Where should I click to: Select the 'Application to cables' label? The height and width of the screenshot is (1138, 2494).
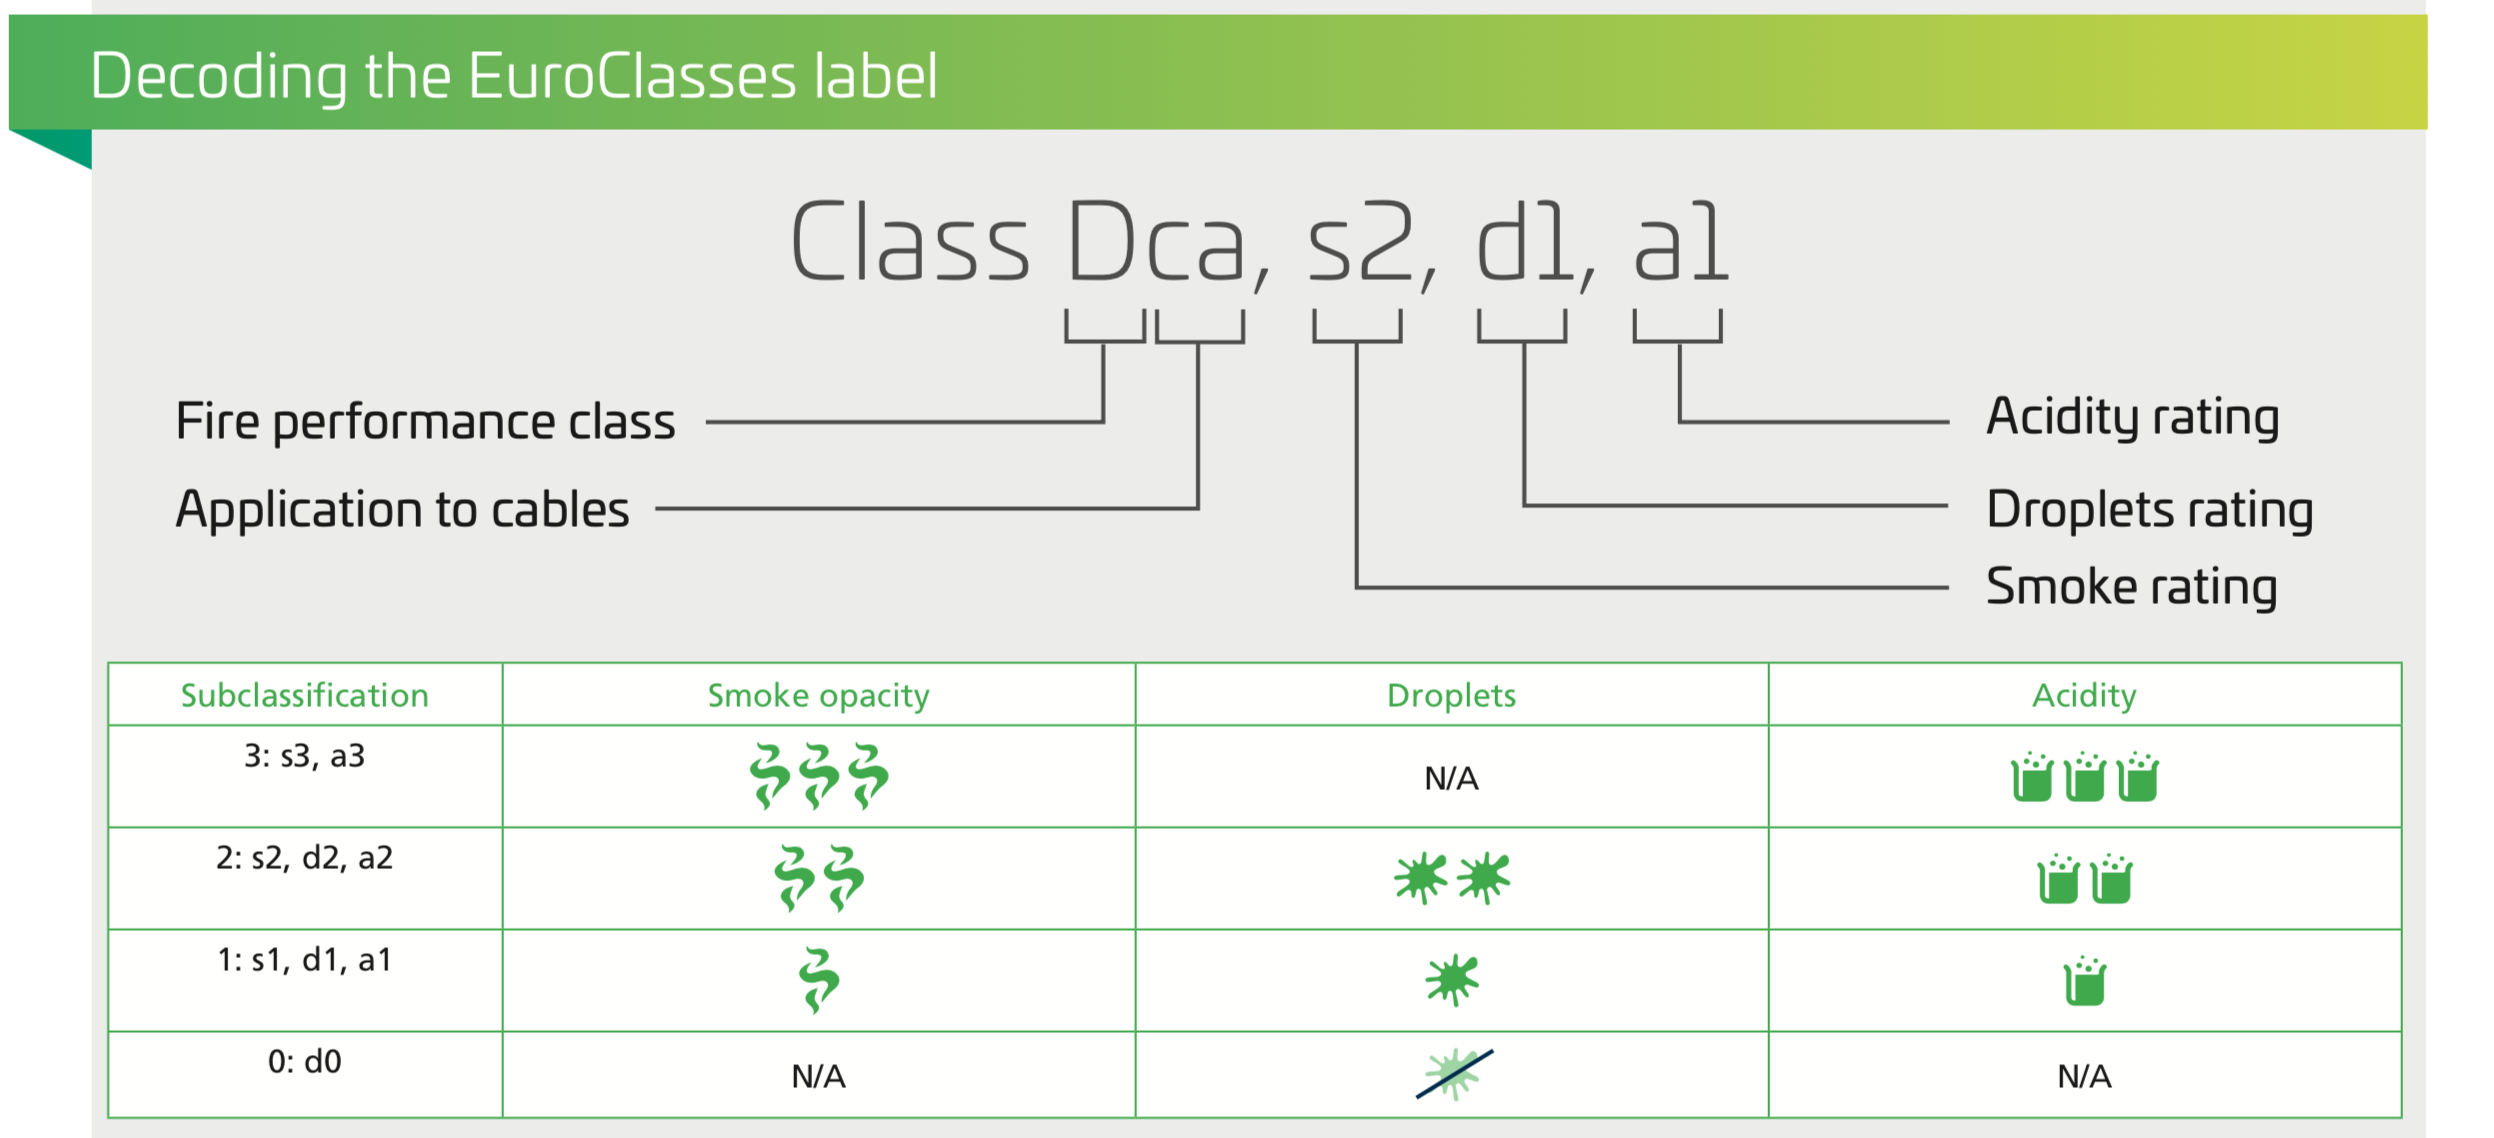pos(402,509)
